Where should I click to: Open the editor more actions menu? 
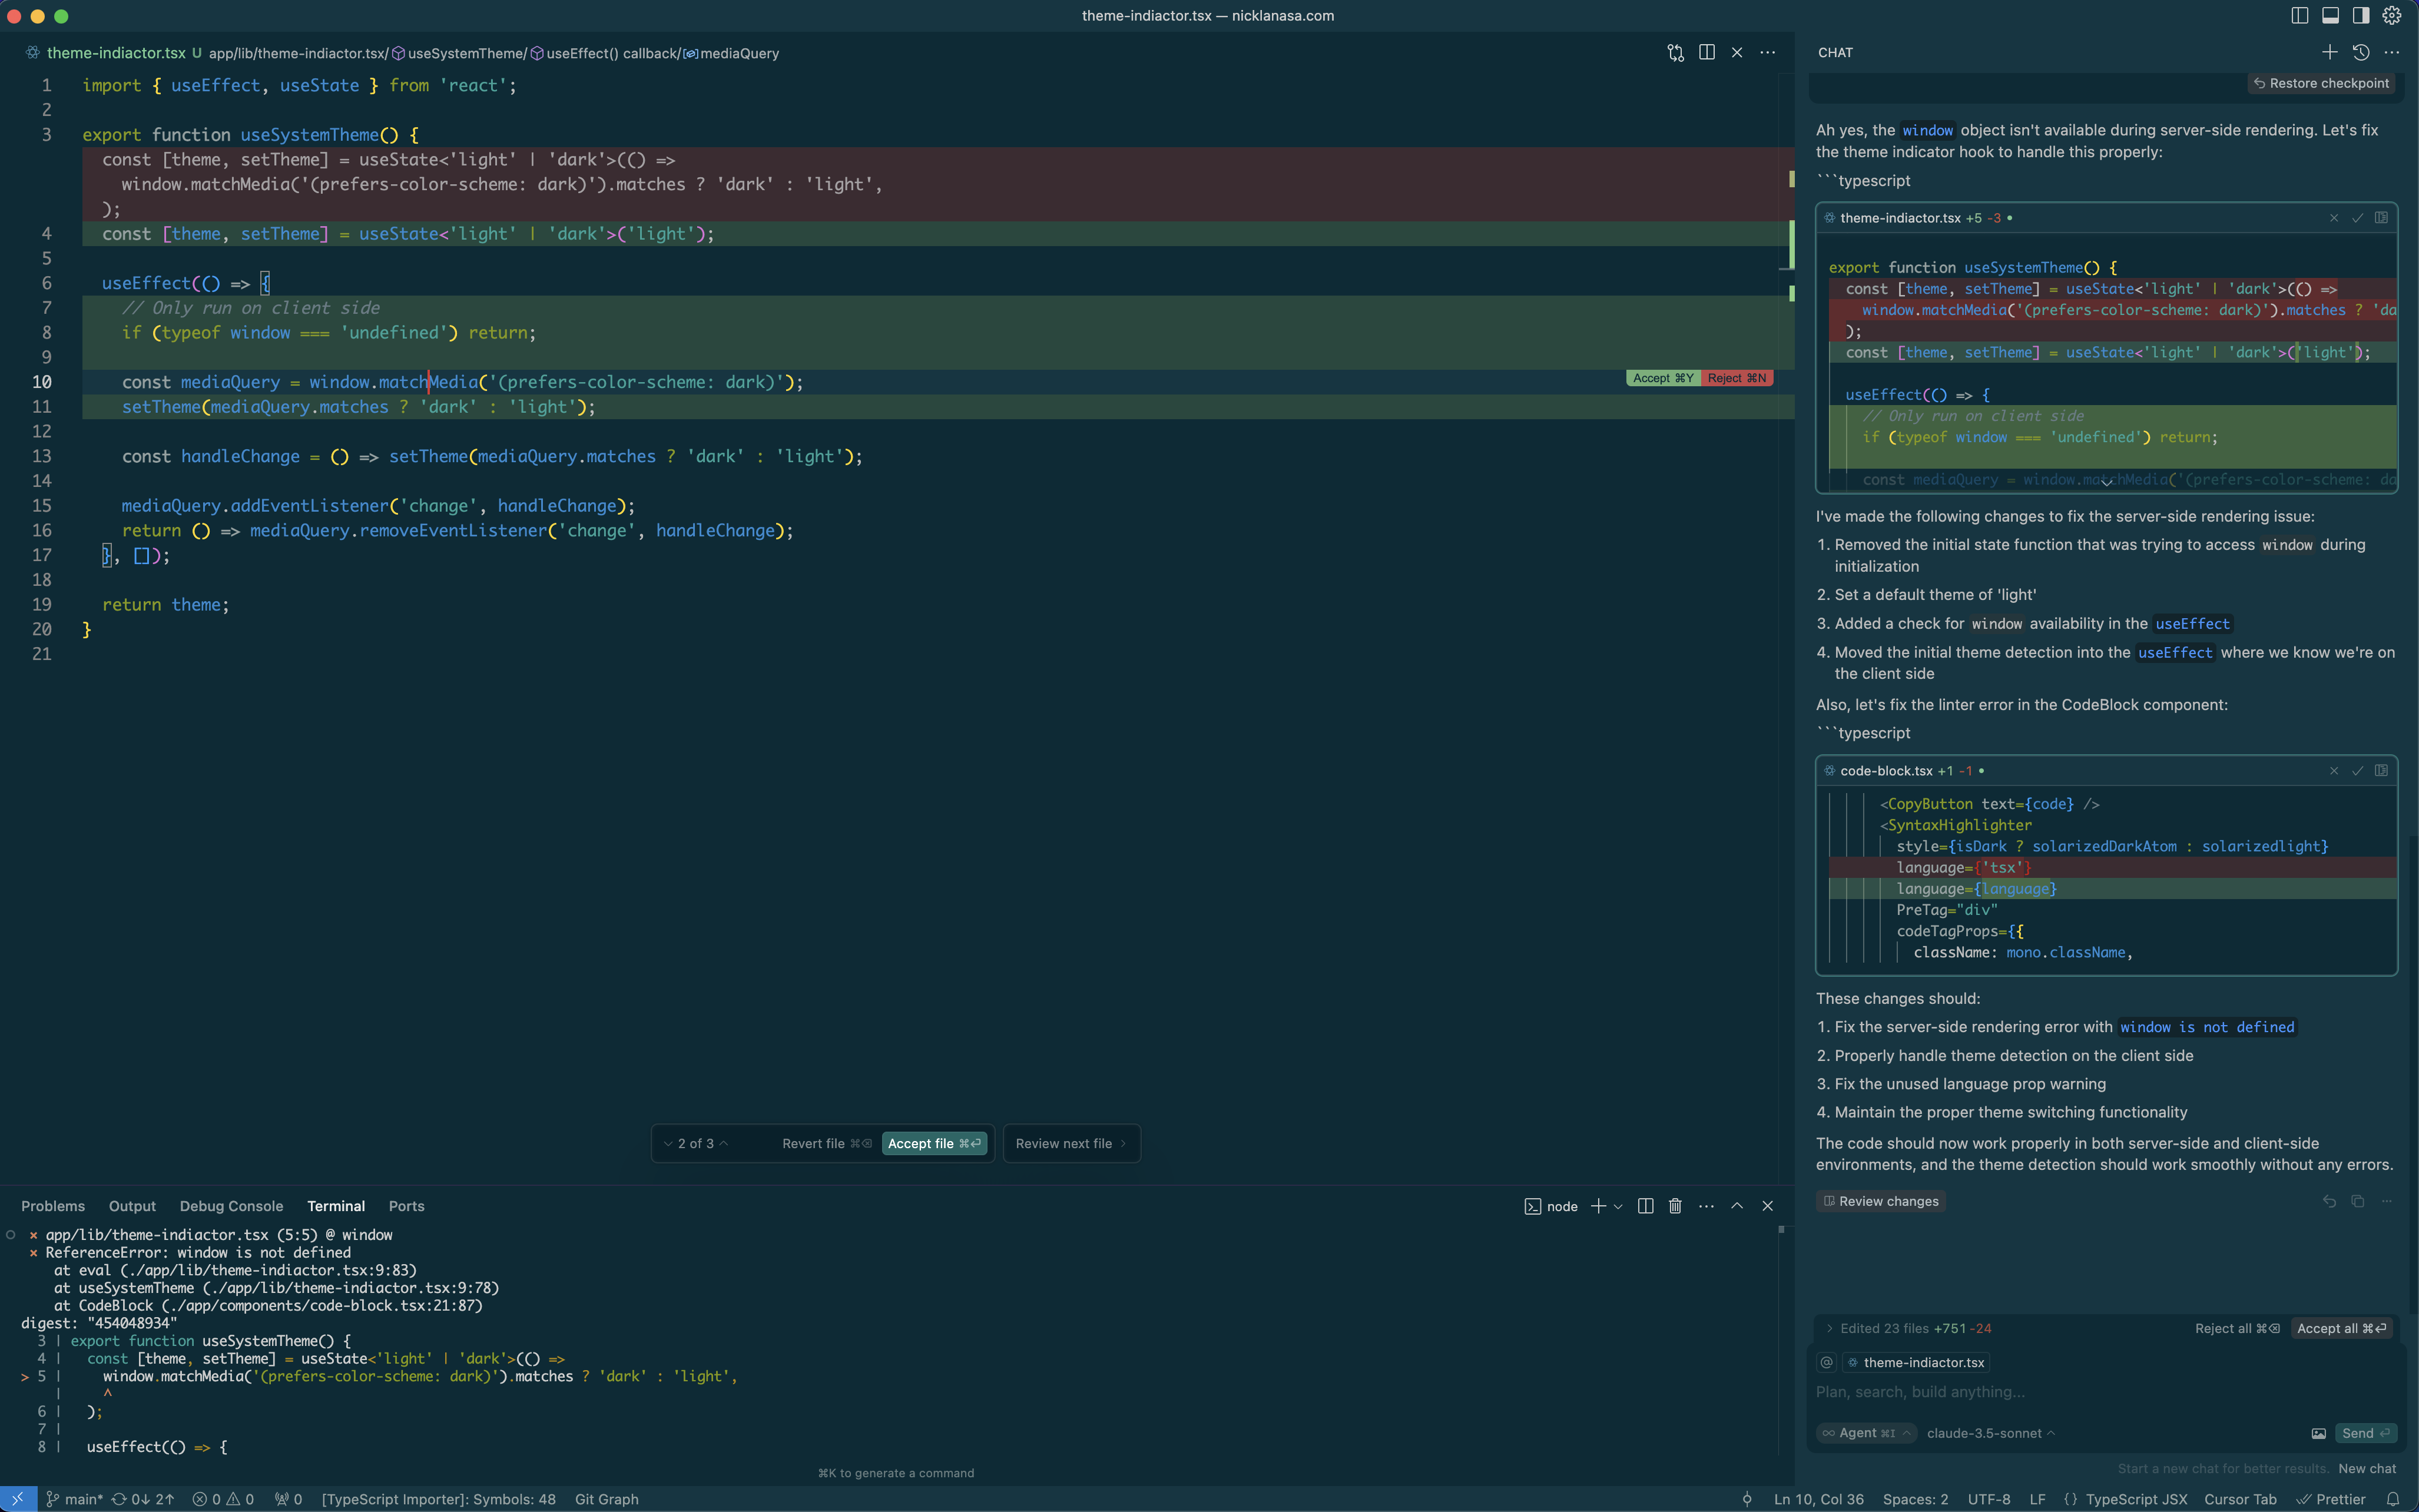point(1768,52)
